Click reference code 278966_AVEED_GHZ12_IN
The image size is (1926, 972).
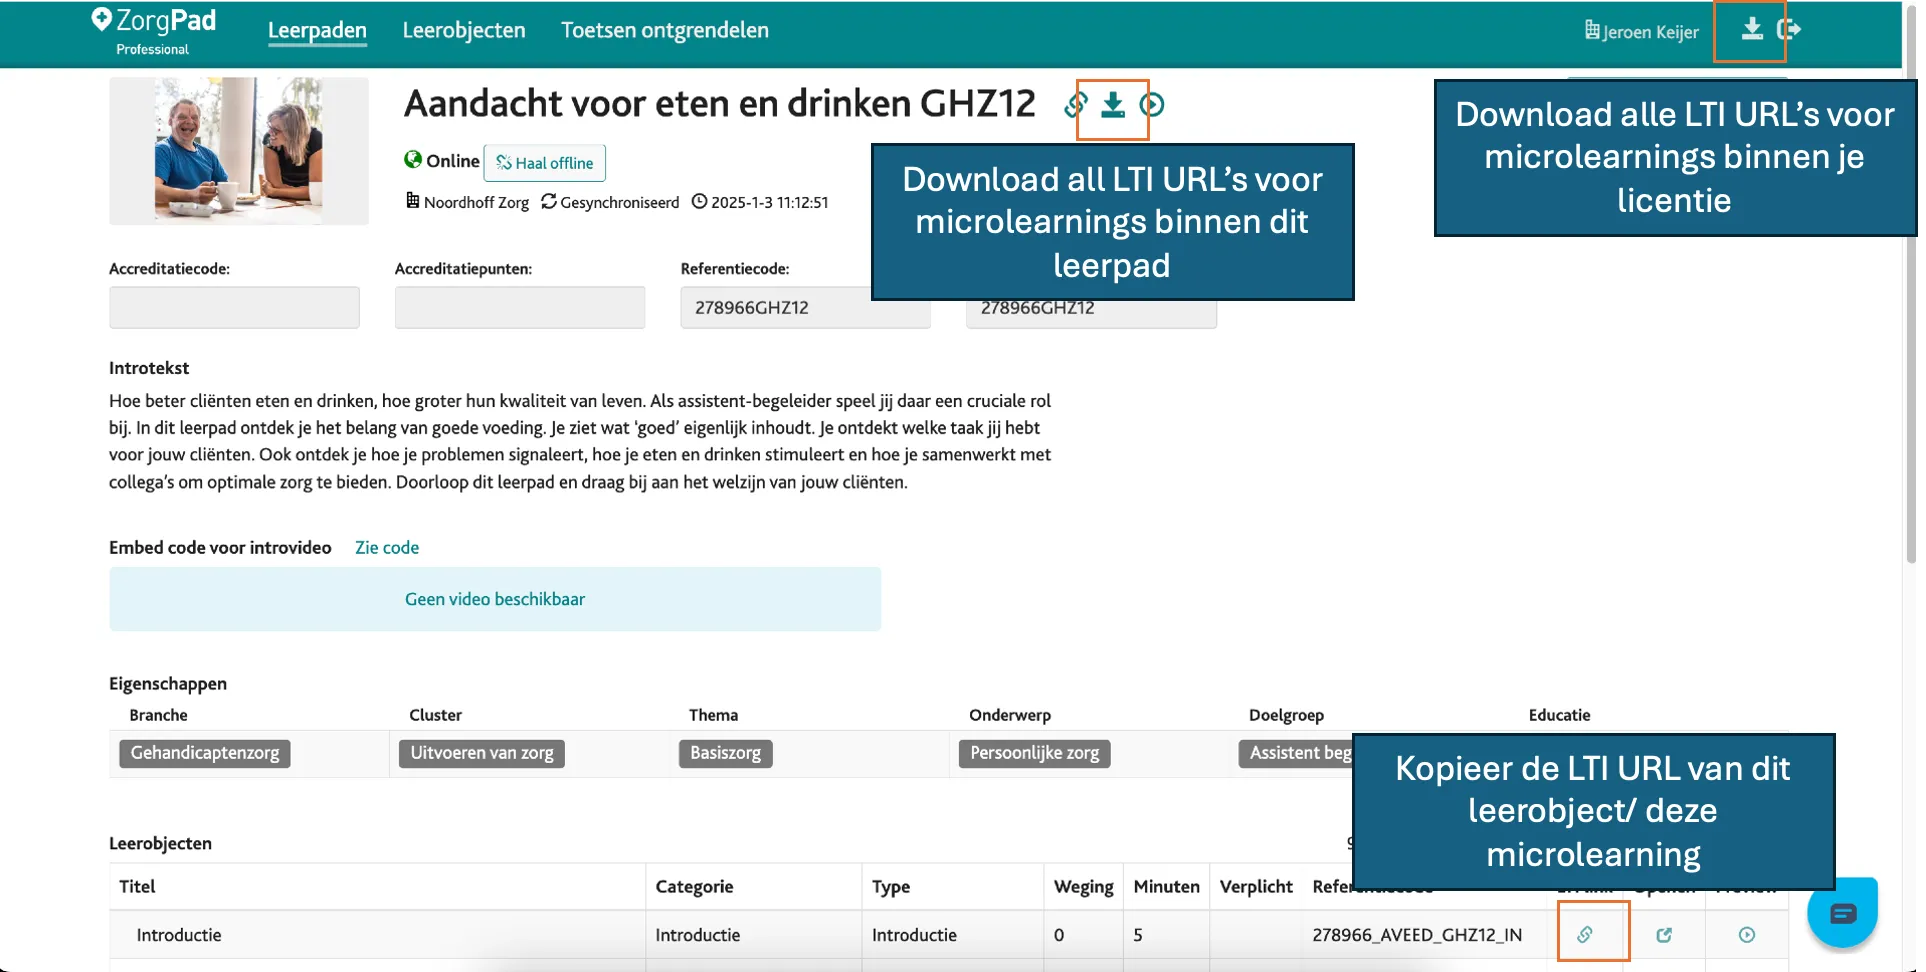tap(1417, 935)
